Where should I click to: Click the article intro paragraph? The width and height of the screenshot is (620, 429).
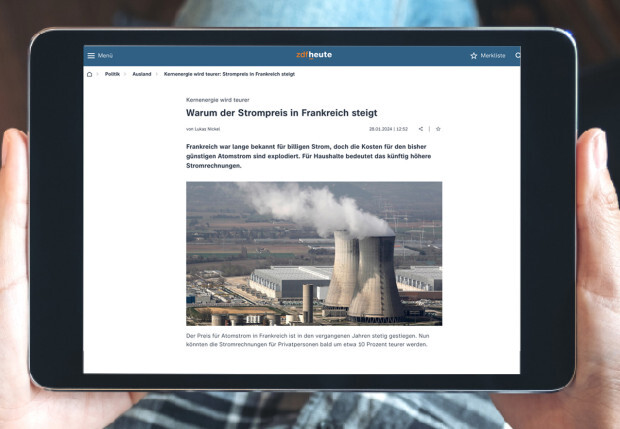308,156
